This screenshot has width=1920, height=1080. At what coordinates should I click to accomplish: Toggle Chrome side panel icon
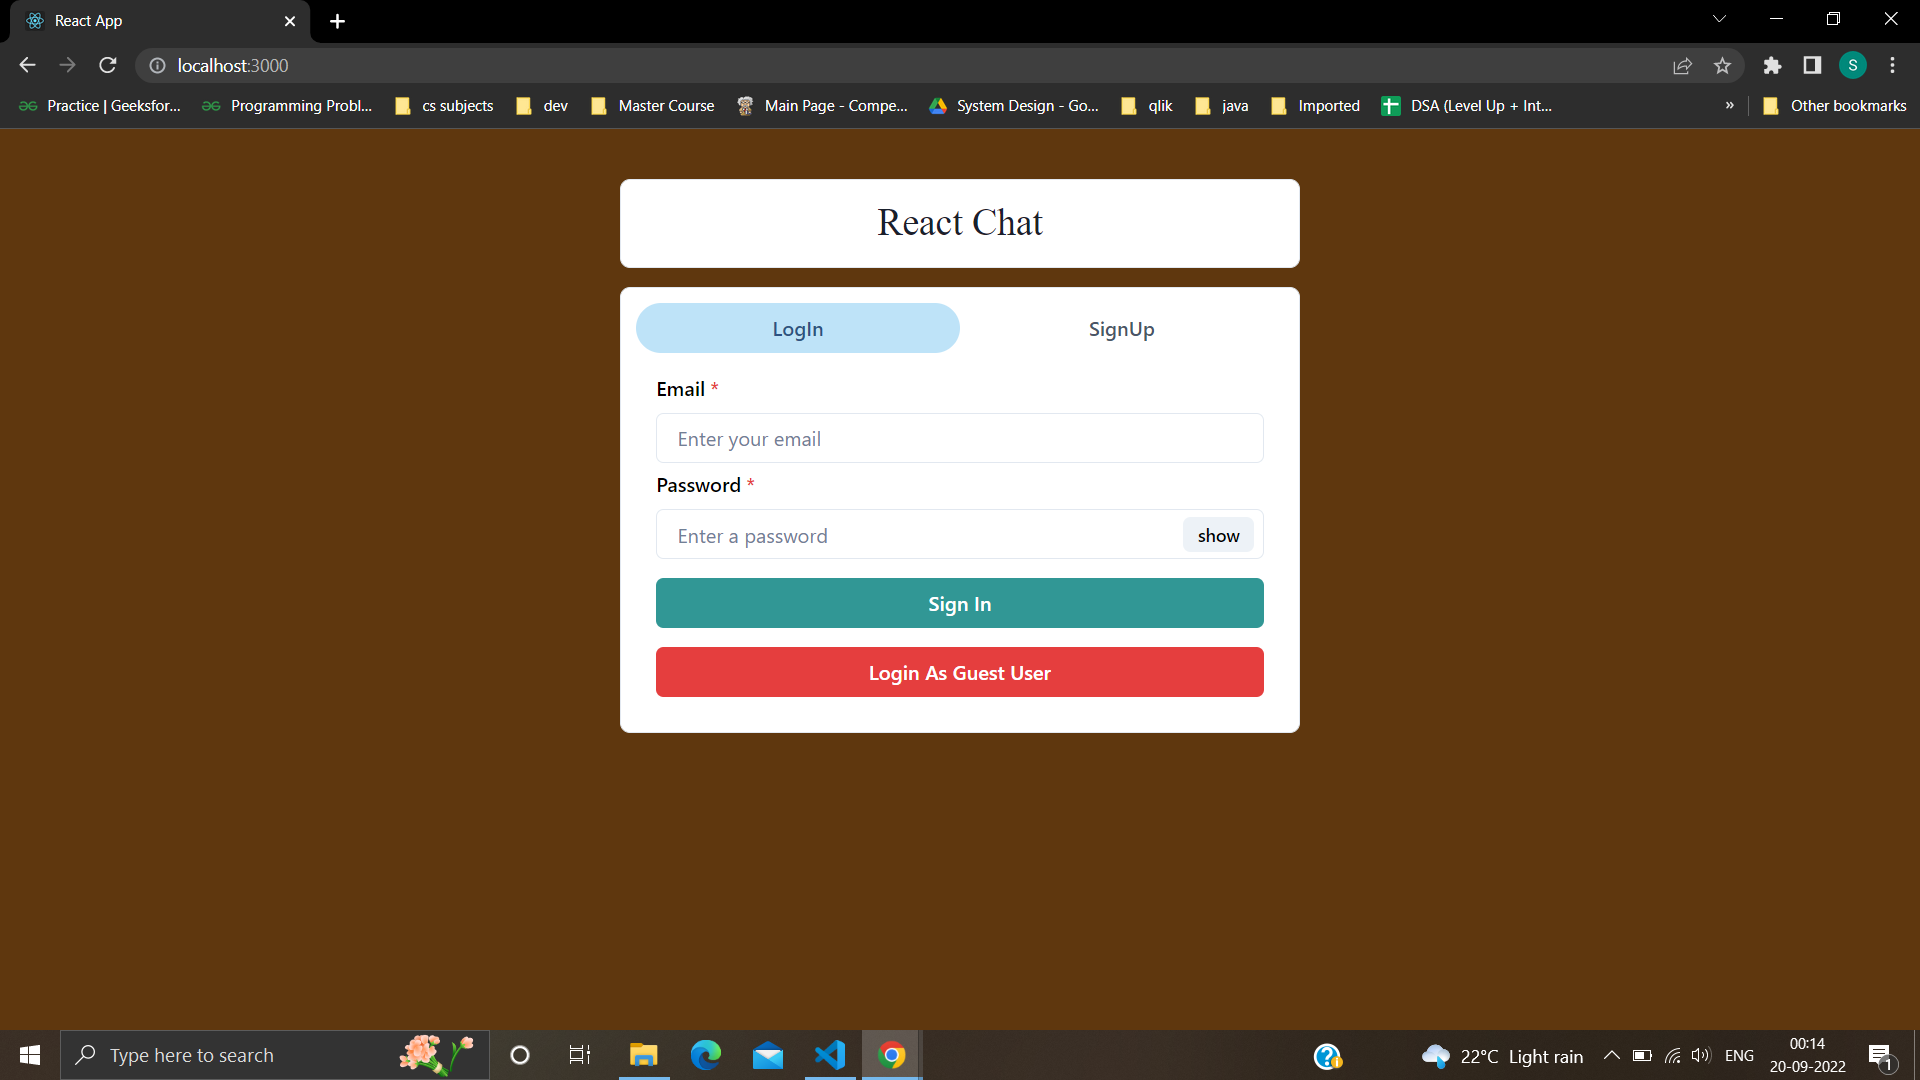click(1812, 65)
